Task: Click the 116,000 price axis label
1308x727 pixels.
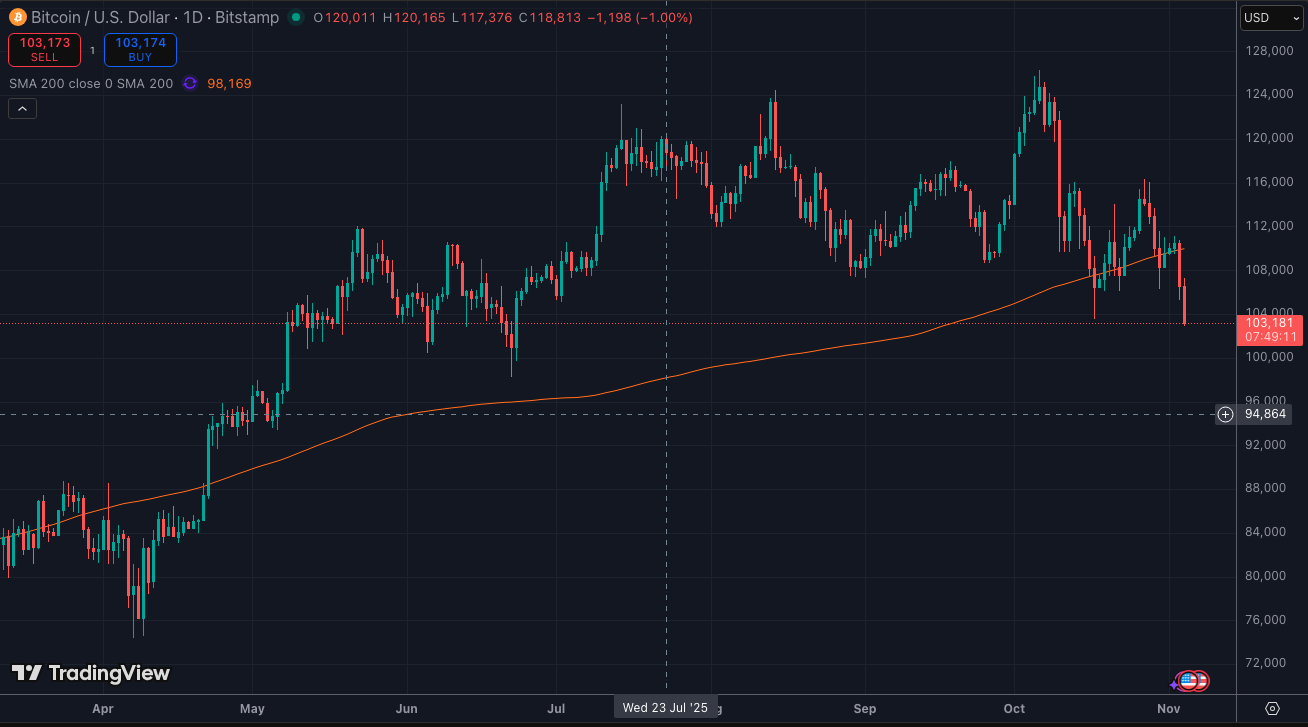Action: click(x=1268, y=182)
